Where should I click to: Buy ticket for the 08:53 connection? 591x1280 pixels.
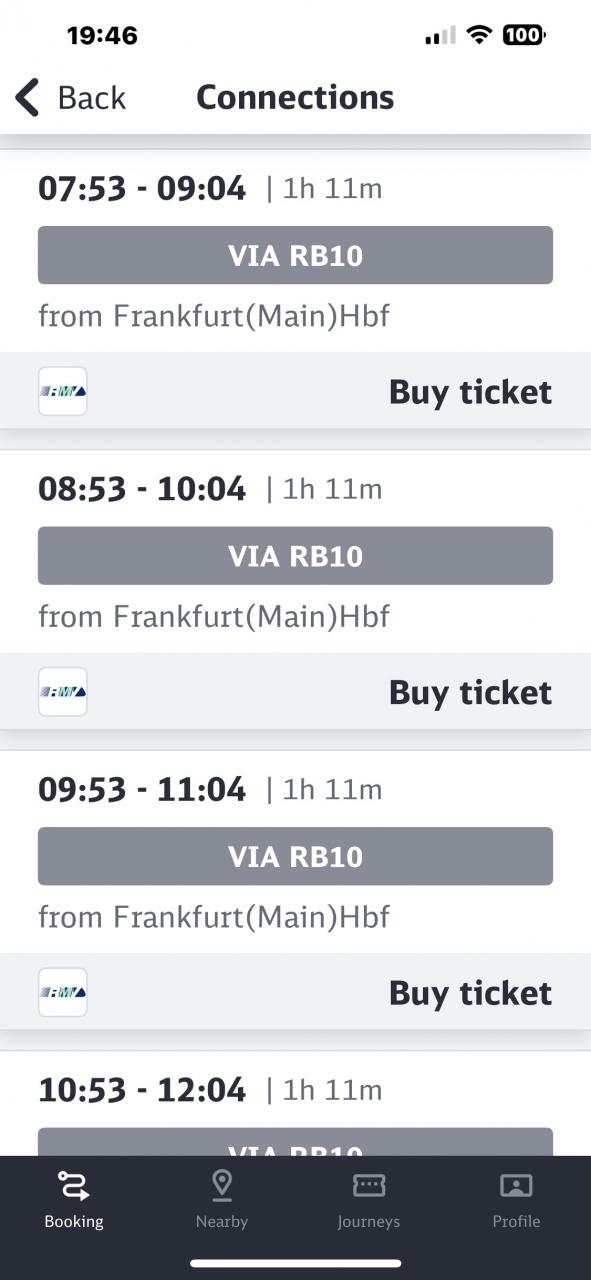click(470, 692)
